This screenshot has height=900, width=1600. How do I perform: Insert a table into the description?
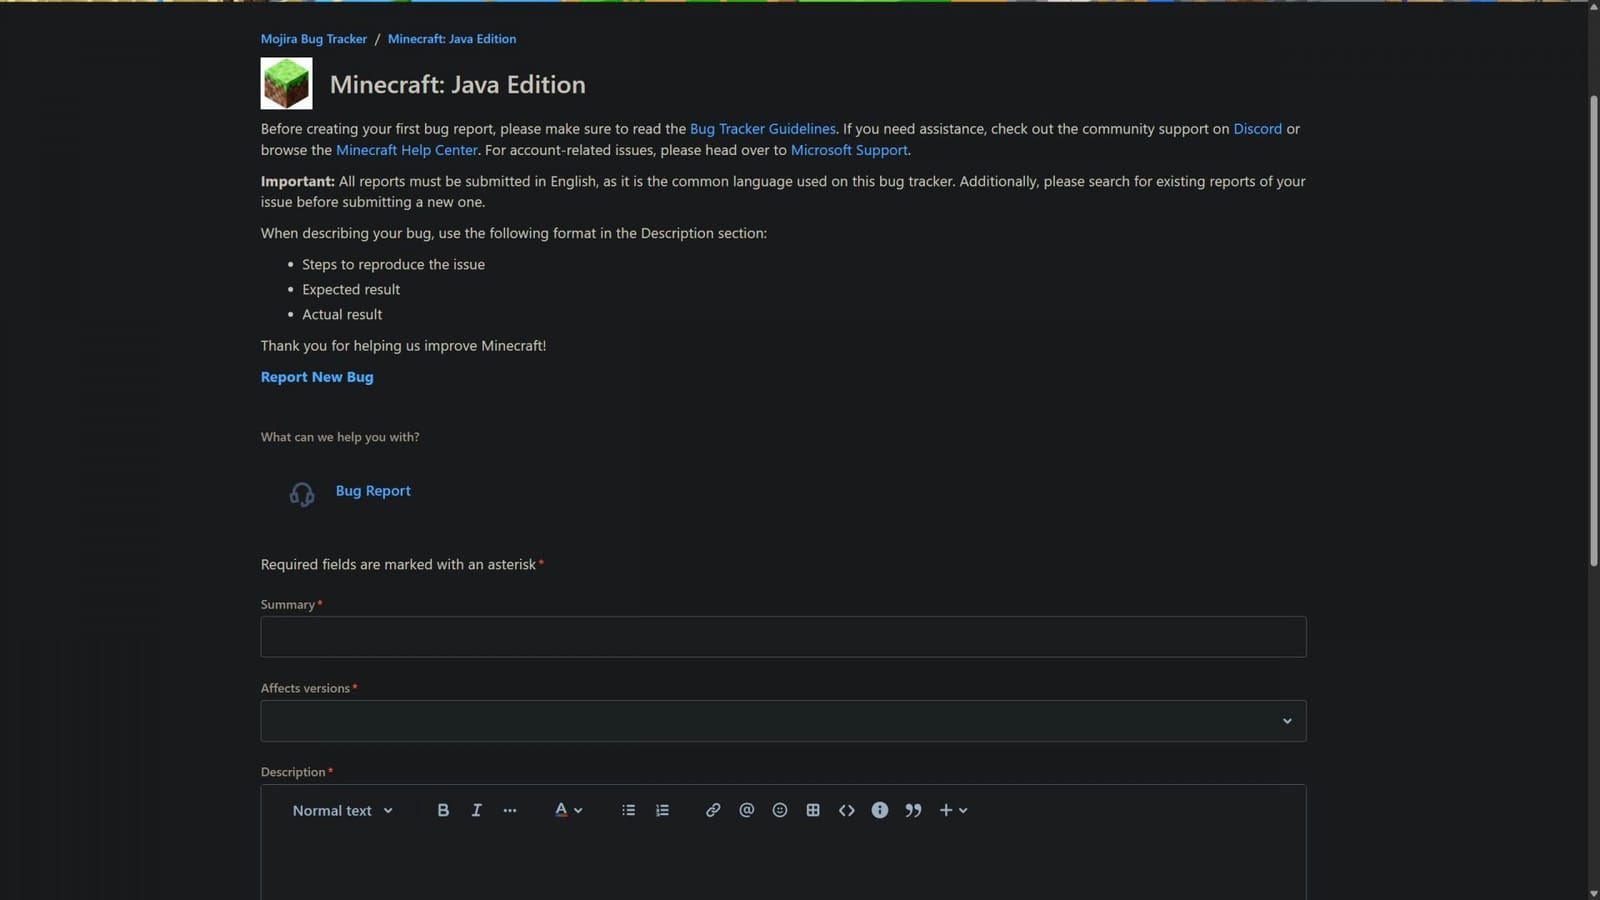pyautogui.click(x=813, y=810)
